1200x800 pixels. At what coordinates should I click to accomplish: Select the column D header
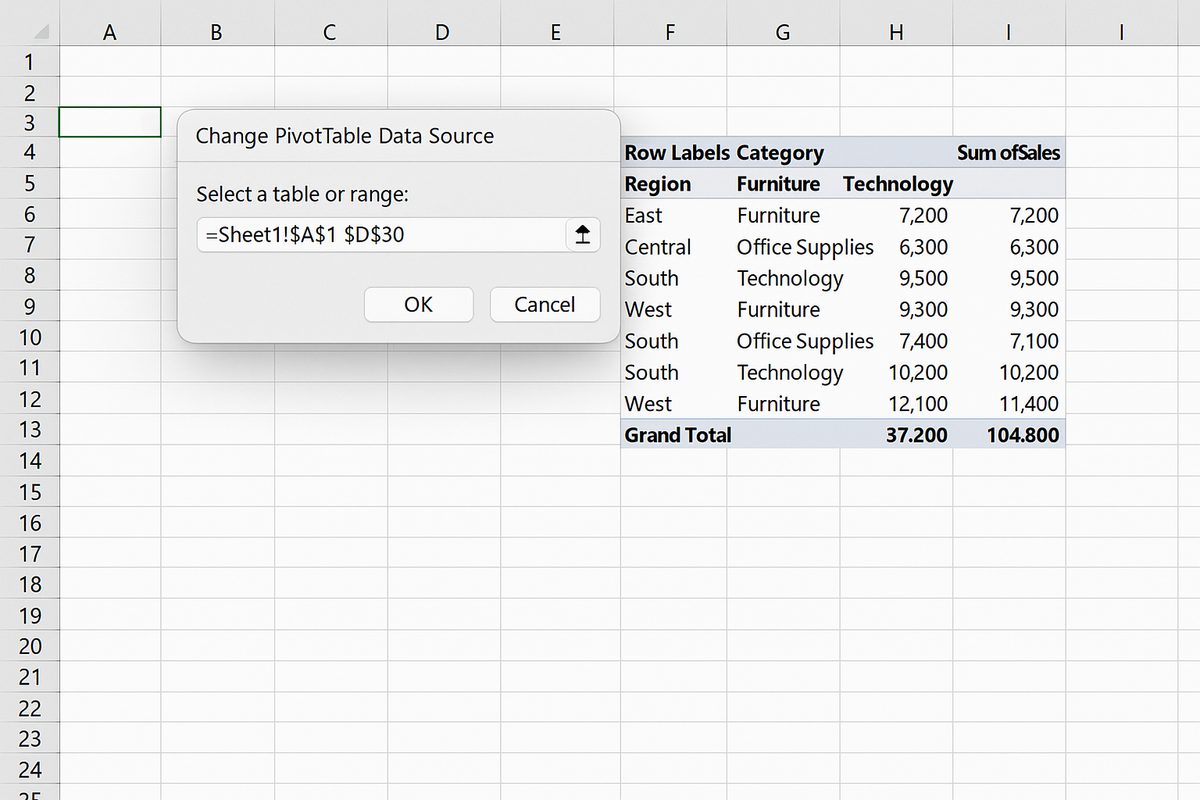pyautogui.click(x=443, y=32)
